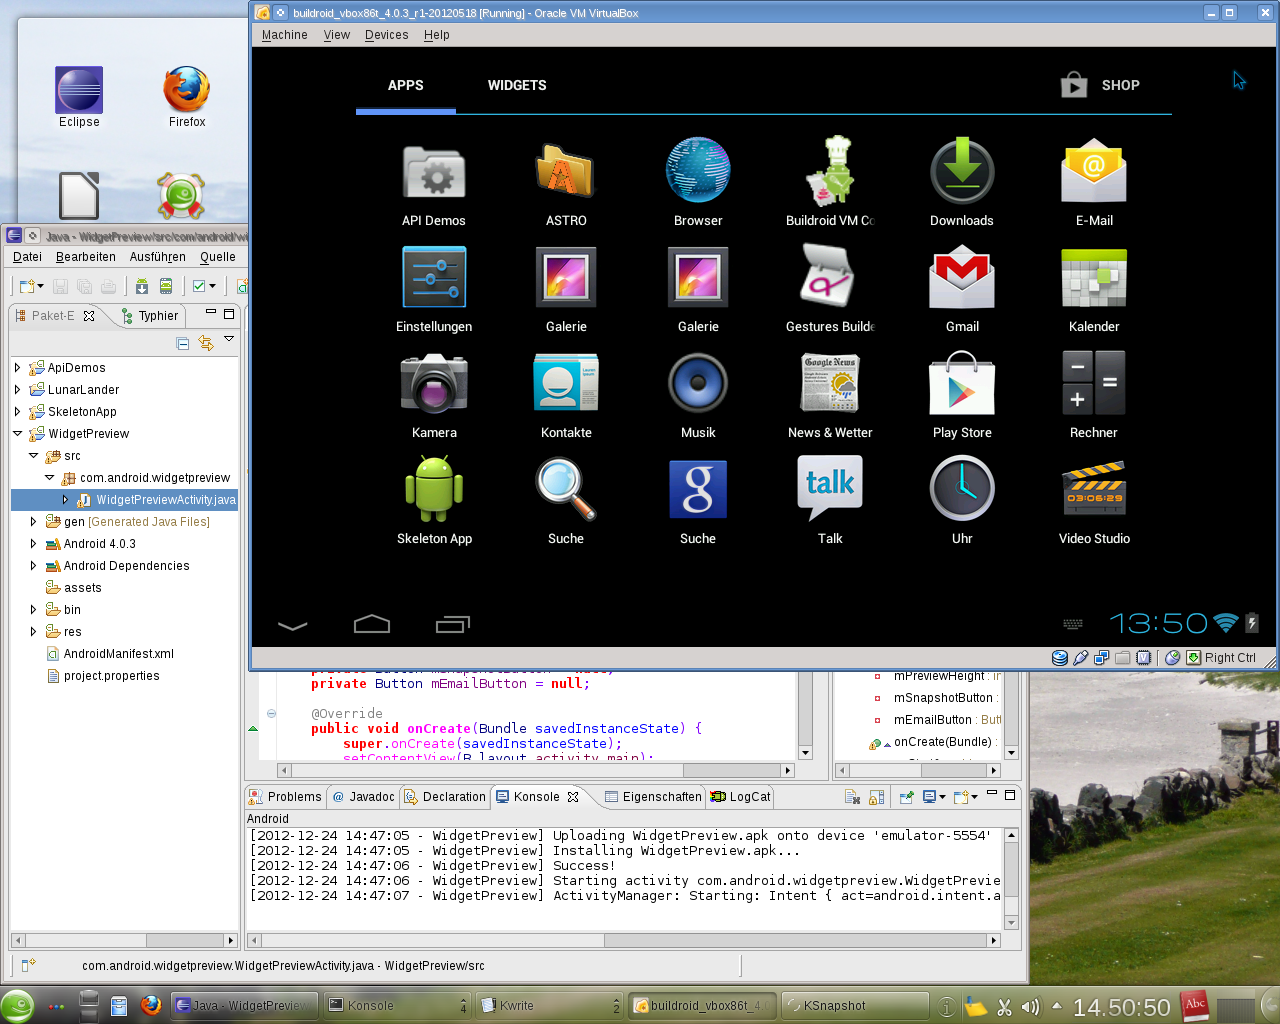Toggle Link with Editor in Package Explorer
The image size is (1280, 1024).
click(x=206, y=344)
